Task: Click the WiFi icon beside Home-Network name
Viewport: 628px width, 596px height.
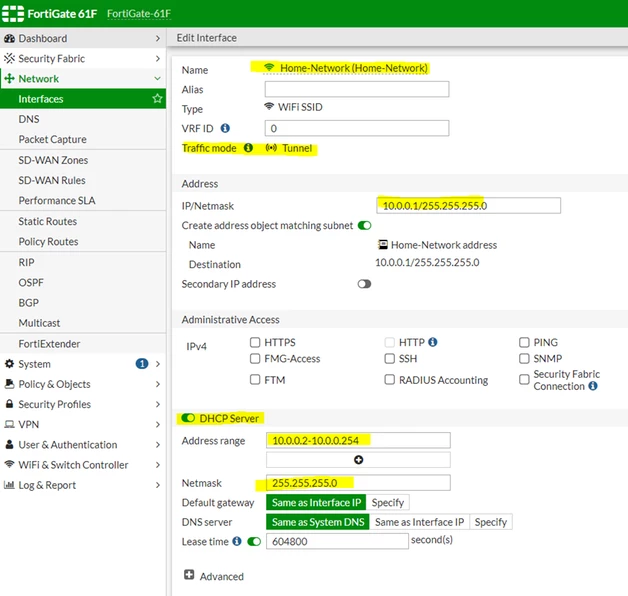Action: tap(269, 67)
